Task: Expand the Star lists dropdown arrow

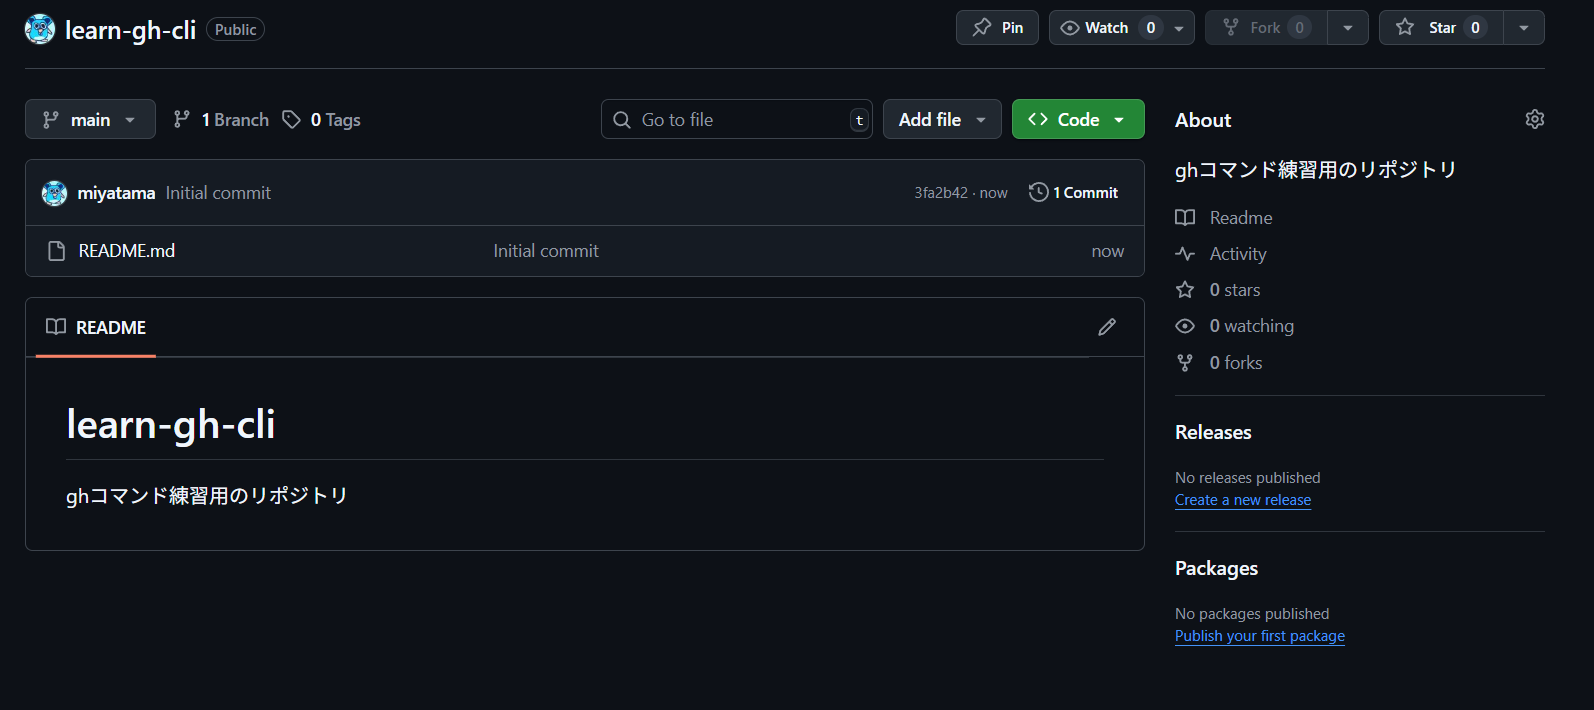Action: pyautogui.click(x=1523, y=28)
